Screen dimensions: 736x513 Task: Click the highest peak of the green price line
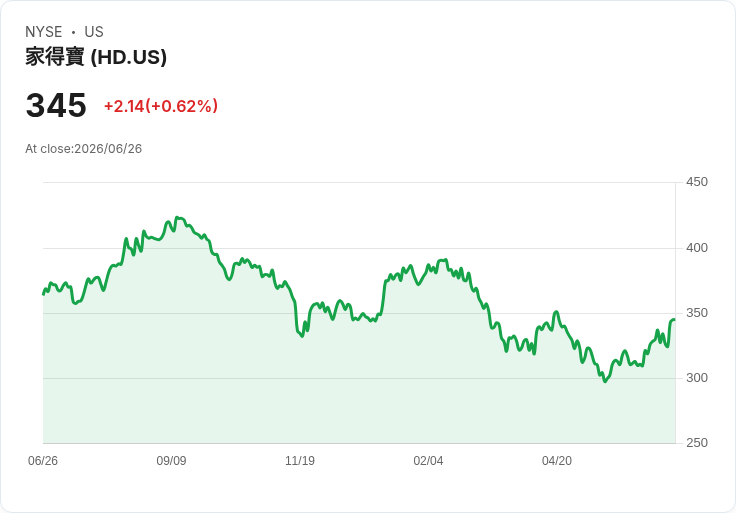(177, 217)
